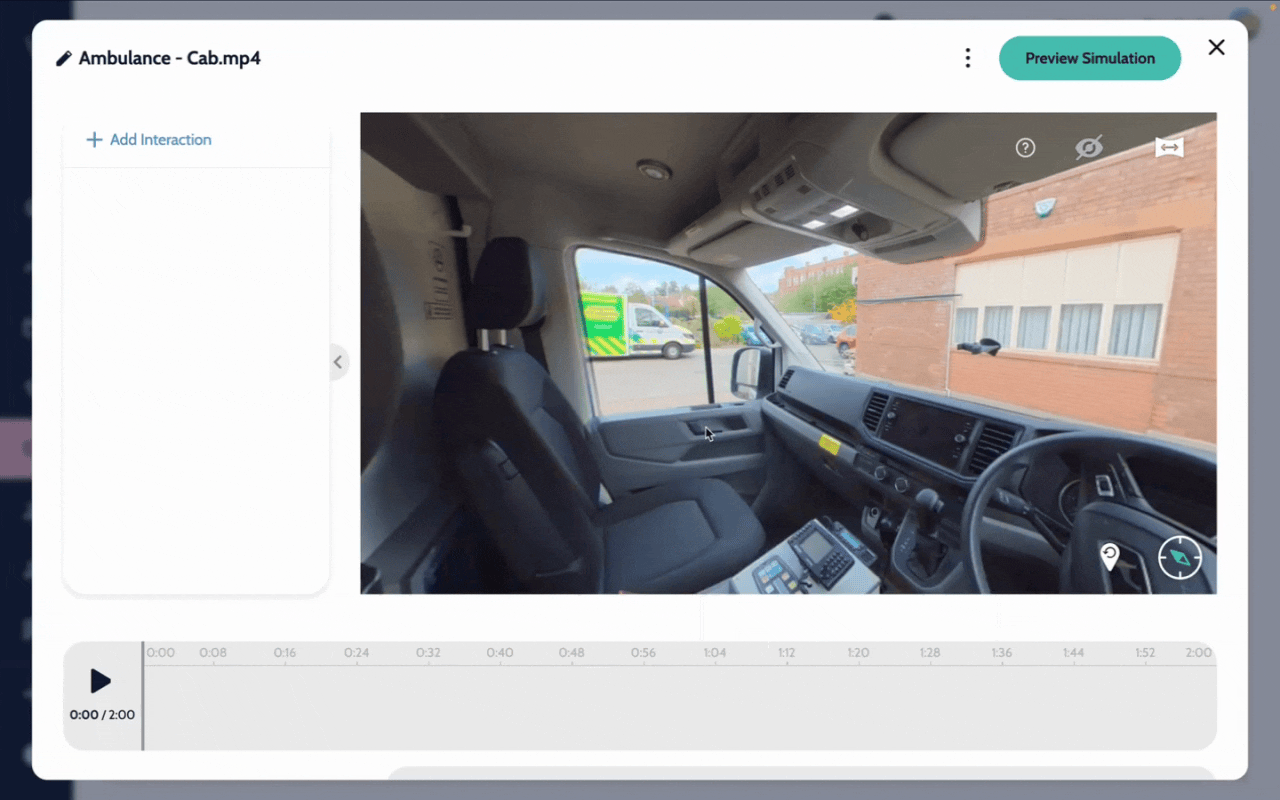Screen dimensions: 1280x800
Task: Jump to the 0:24 timeline mark
Action: 357,653
